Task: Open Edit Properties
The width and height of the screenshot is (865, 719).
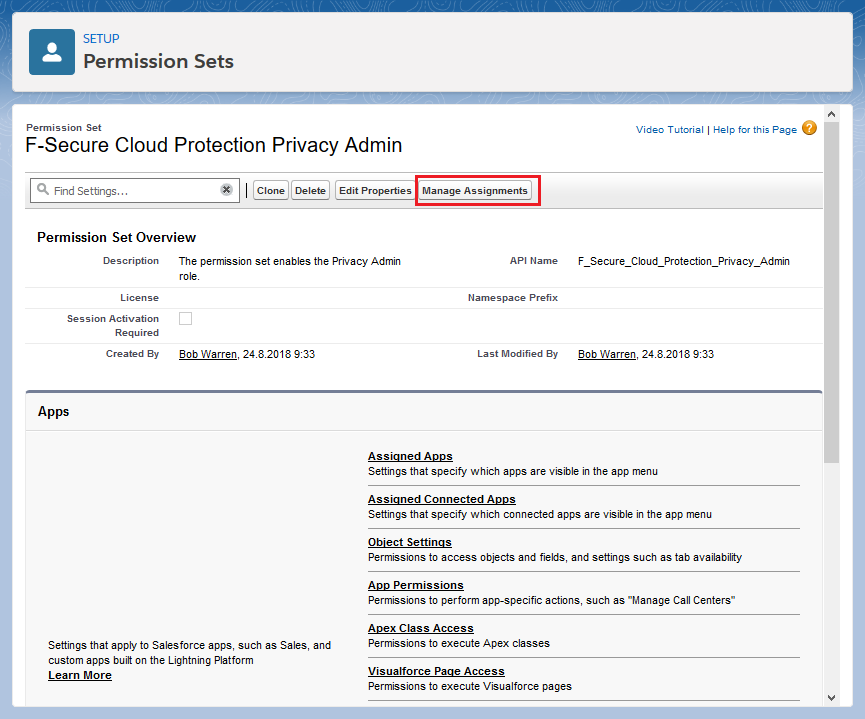Action: pyautogui.click(x=375, y=190)
